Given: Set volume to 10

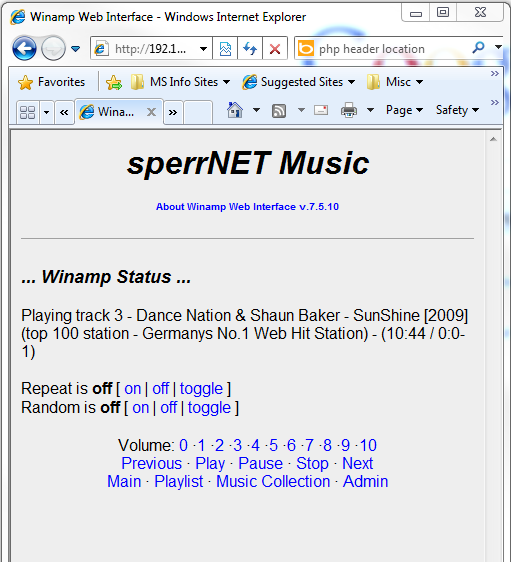Looking at the screenshot, I should coord(368,446).
